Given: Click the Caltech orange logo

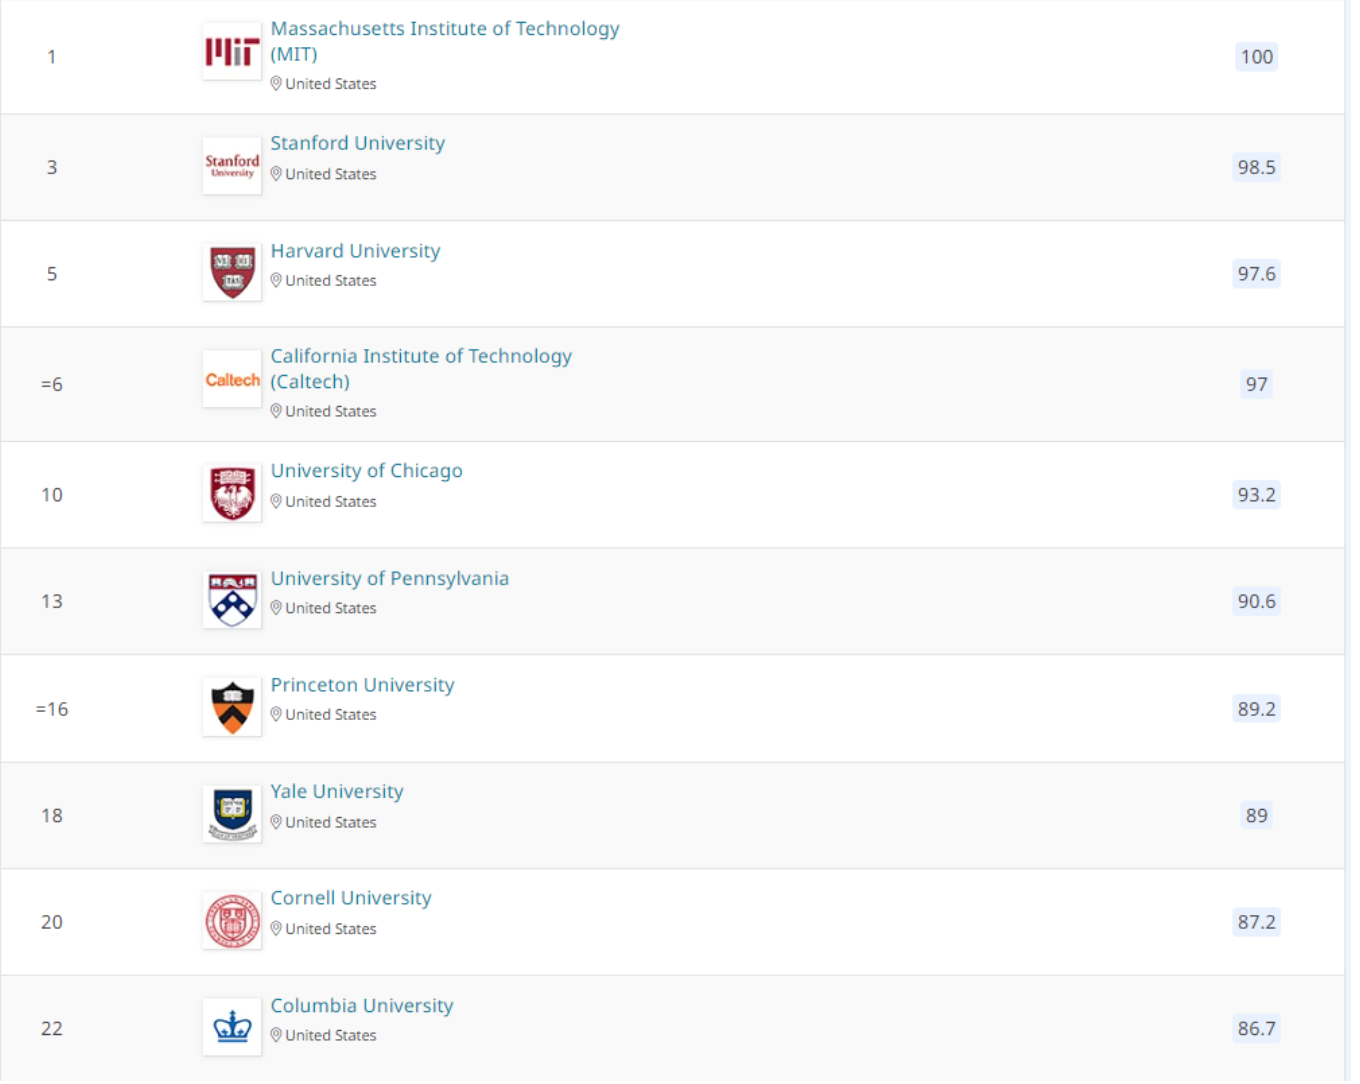Looking at the screenshot, I should click(x=232, y=379).
